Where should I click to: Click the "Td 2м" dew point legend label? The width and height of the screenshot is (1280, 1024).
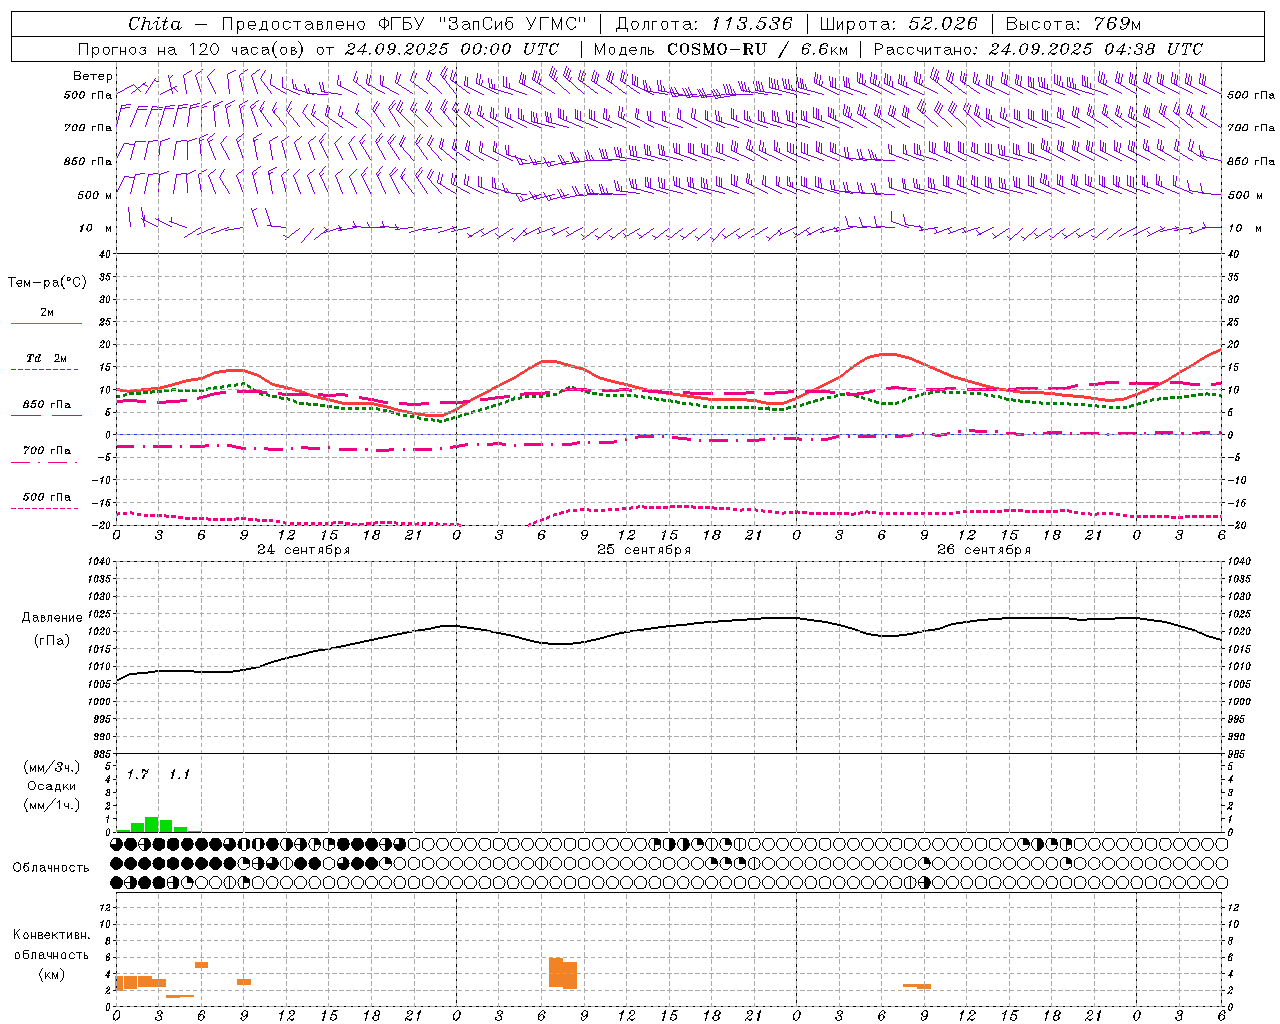click(47, 358)
